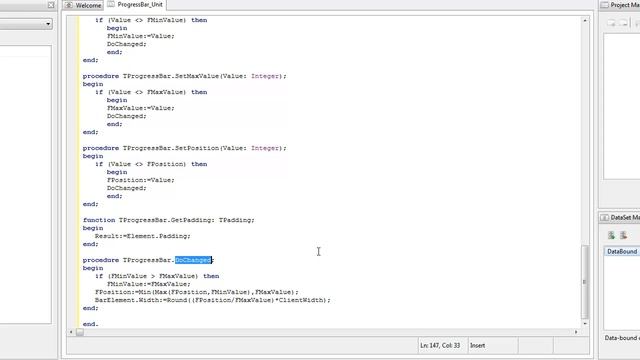The height and width of the screenshot is (360, 640).
Task: Click the 'Result:=Element.Padding;' line
Action: pos(142,236)
